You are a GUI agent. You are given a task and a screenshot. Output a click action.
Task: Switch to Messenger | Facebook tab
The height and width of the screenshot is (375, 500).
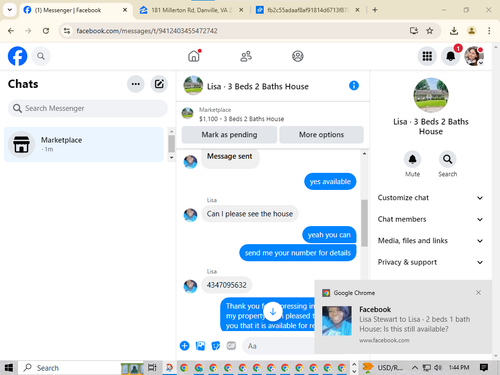click(76, 10)
